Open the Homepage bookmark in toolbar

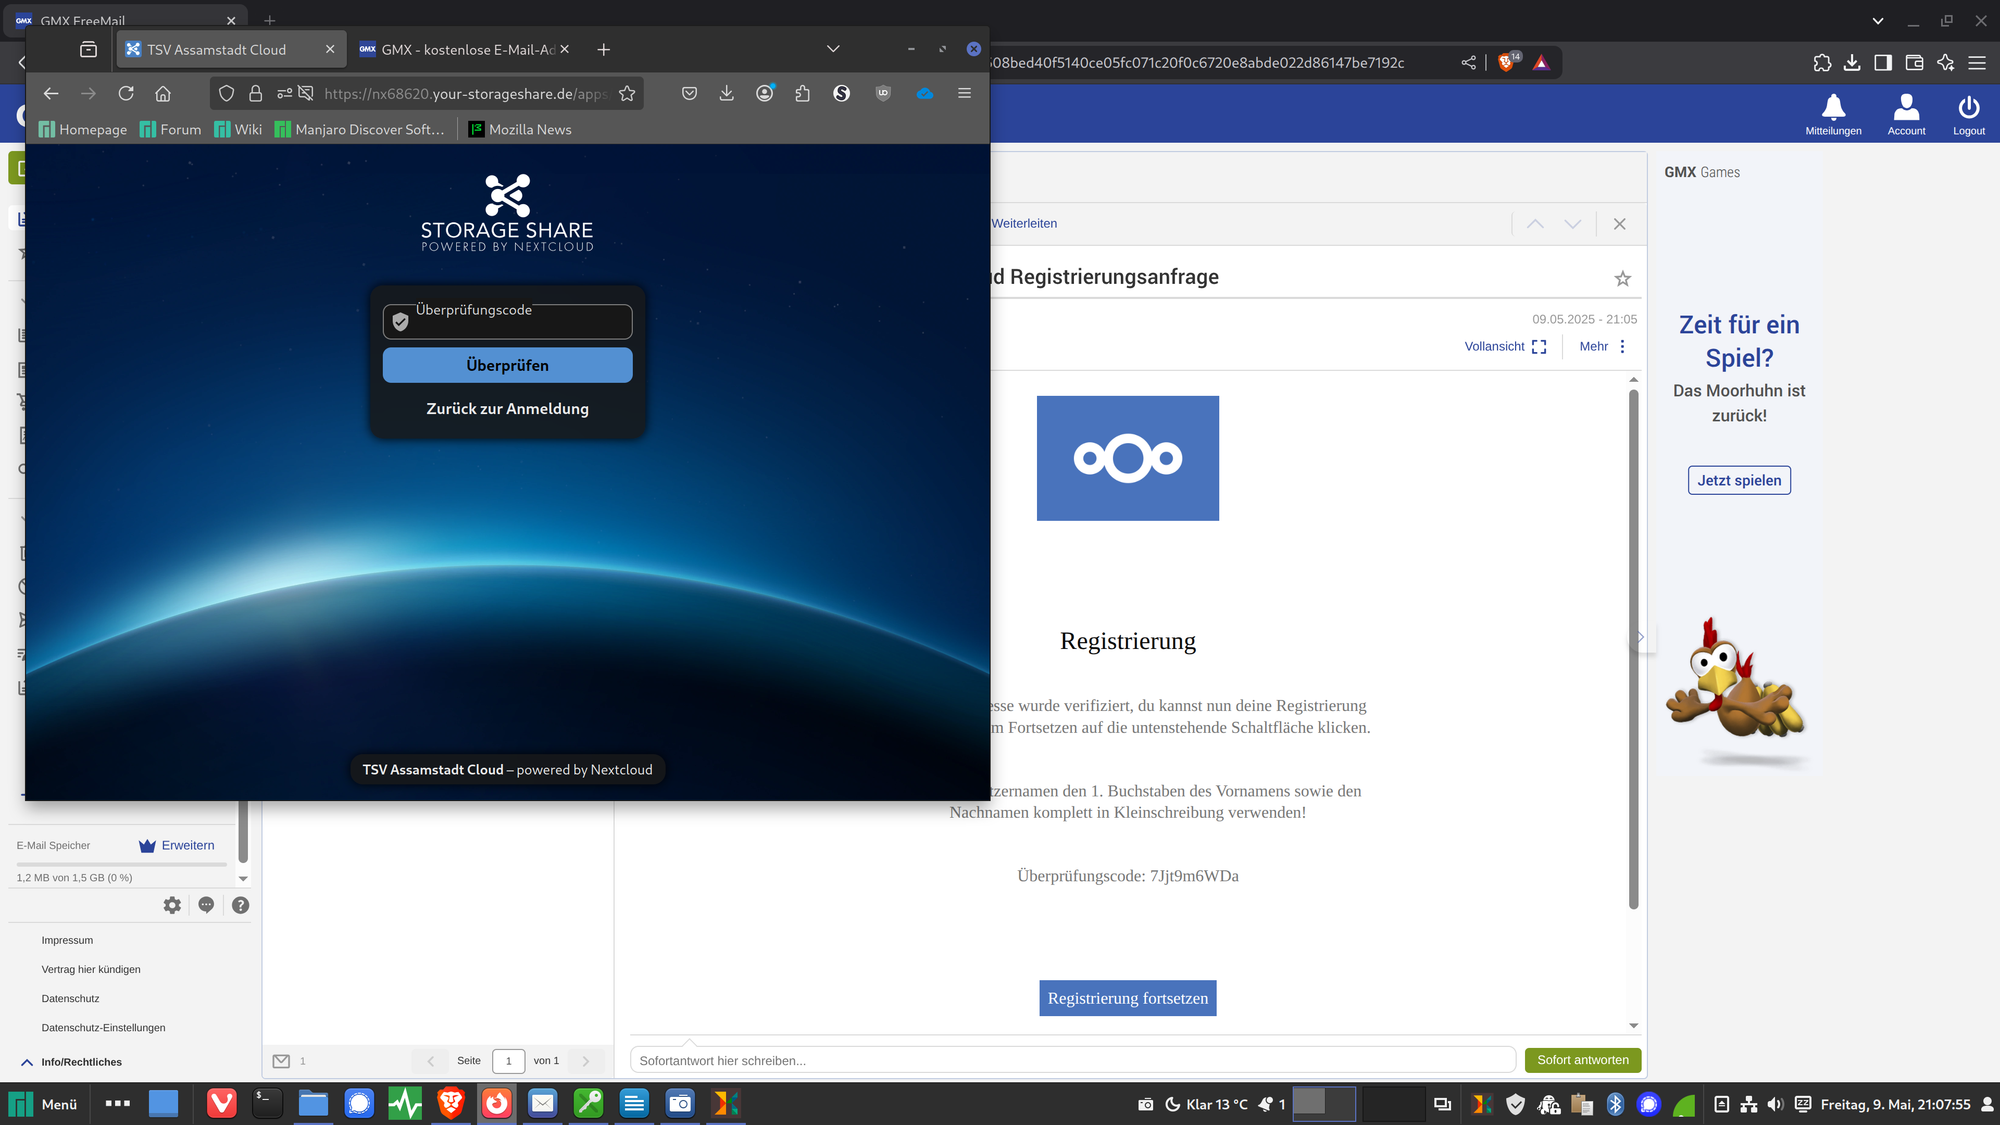(x=83, y=129)
